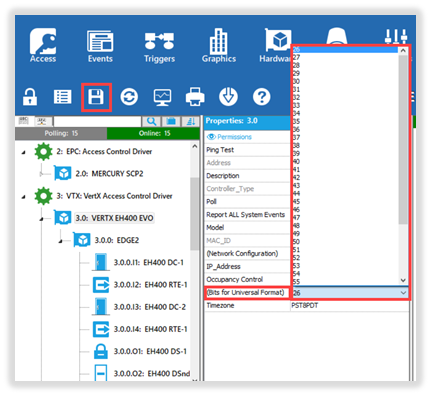Click the tree panel scroll up arrow

(x=195, y=147)
